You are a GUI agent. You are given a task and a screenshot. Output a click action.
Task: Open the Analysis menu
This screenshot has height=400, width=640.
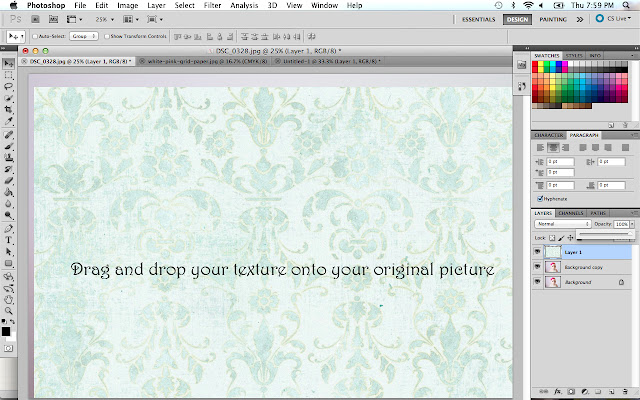pyautogui.click(x=244, y=5)
